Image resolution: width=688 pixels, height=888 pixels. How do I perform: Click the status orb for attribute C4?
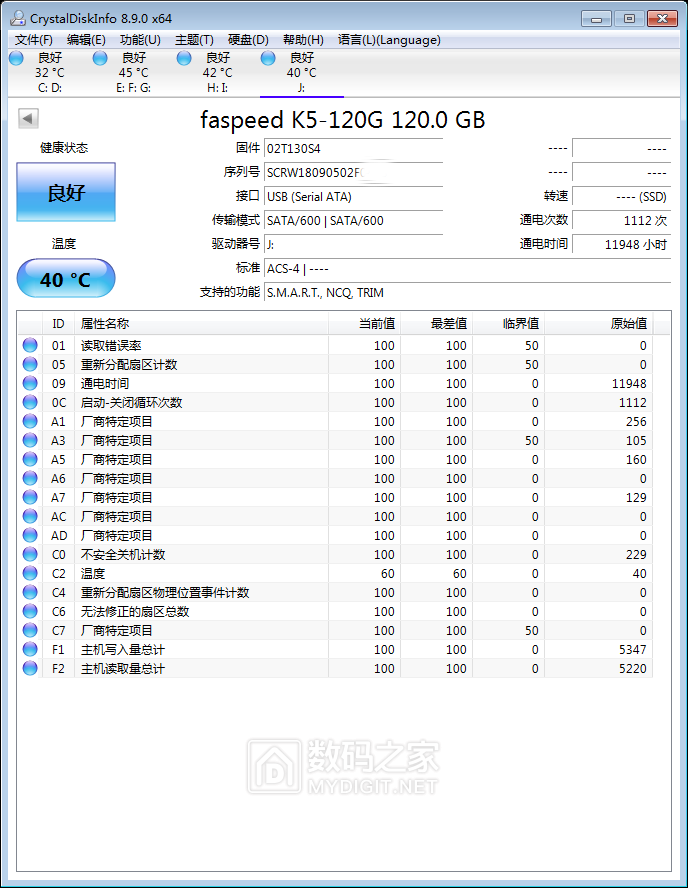[x=30, y=592]
